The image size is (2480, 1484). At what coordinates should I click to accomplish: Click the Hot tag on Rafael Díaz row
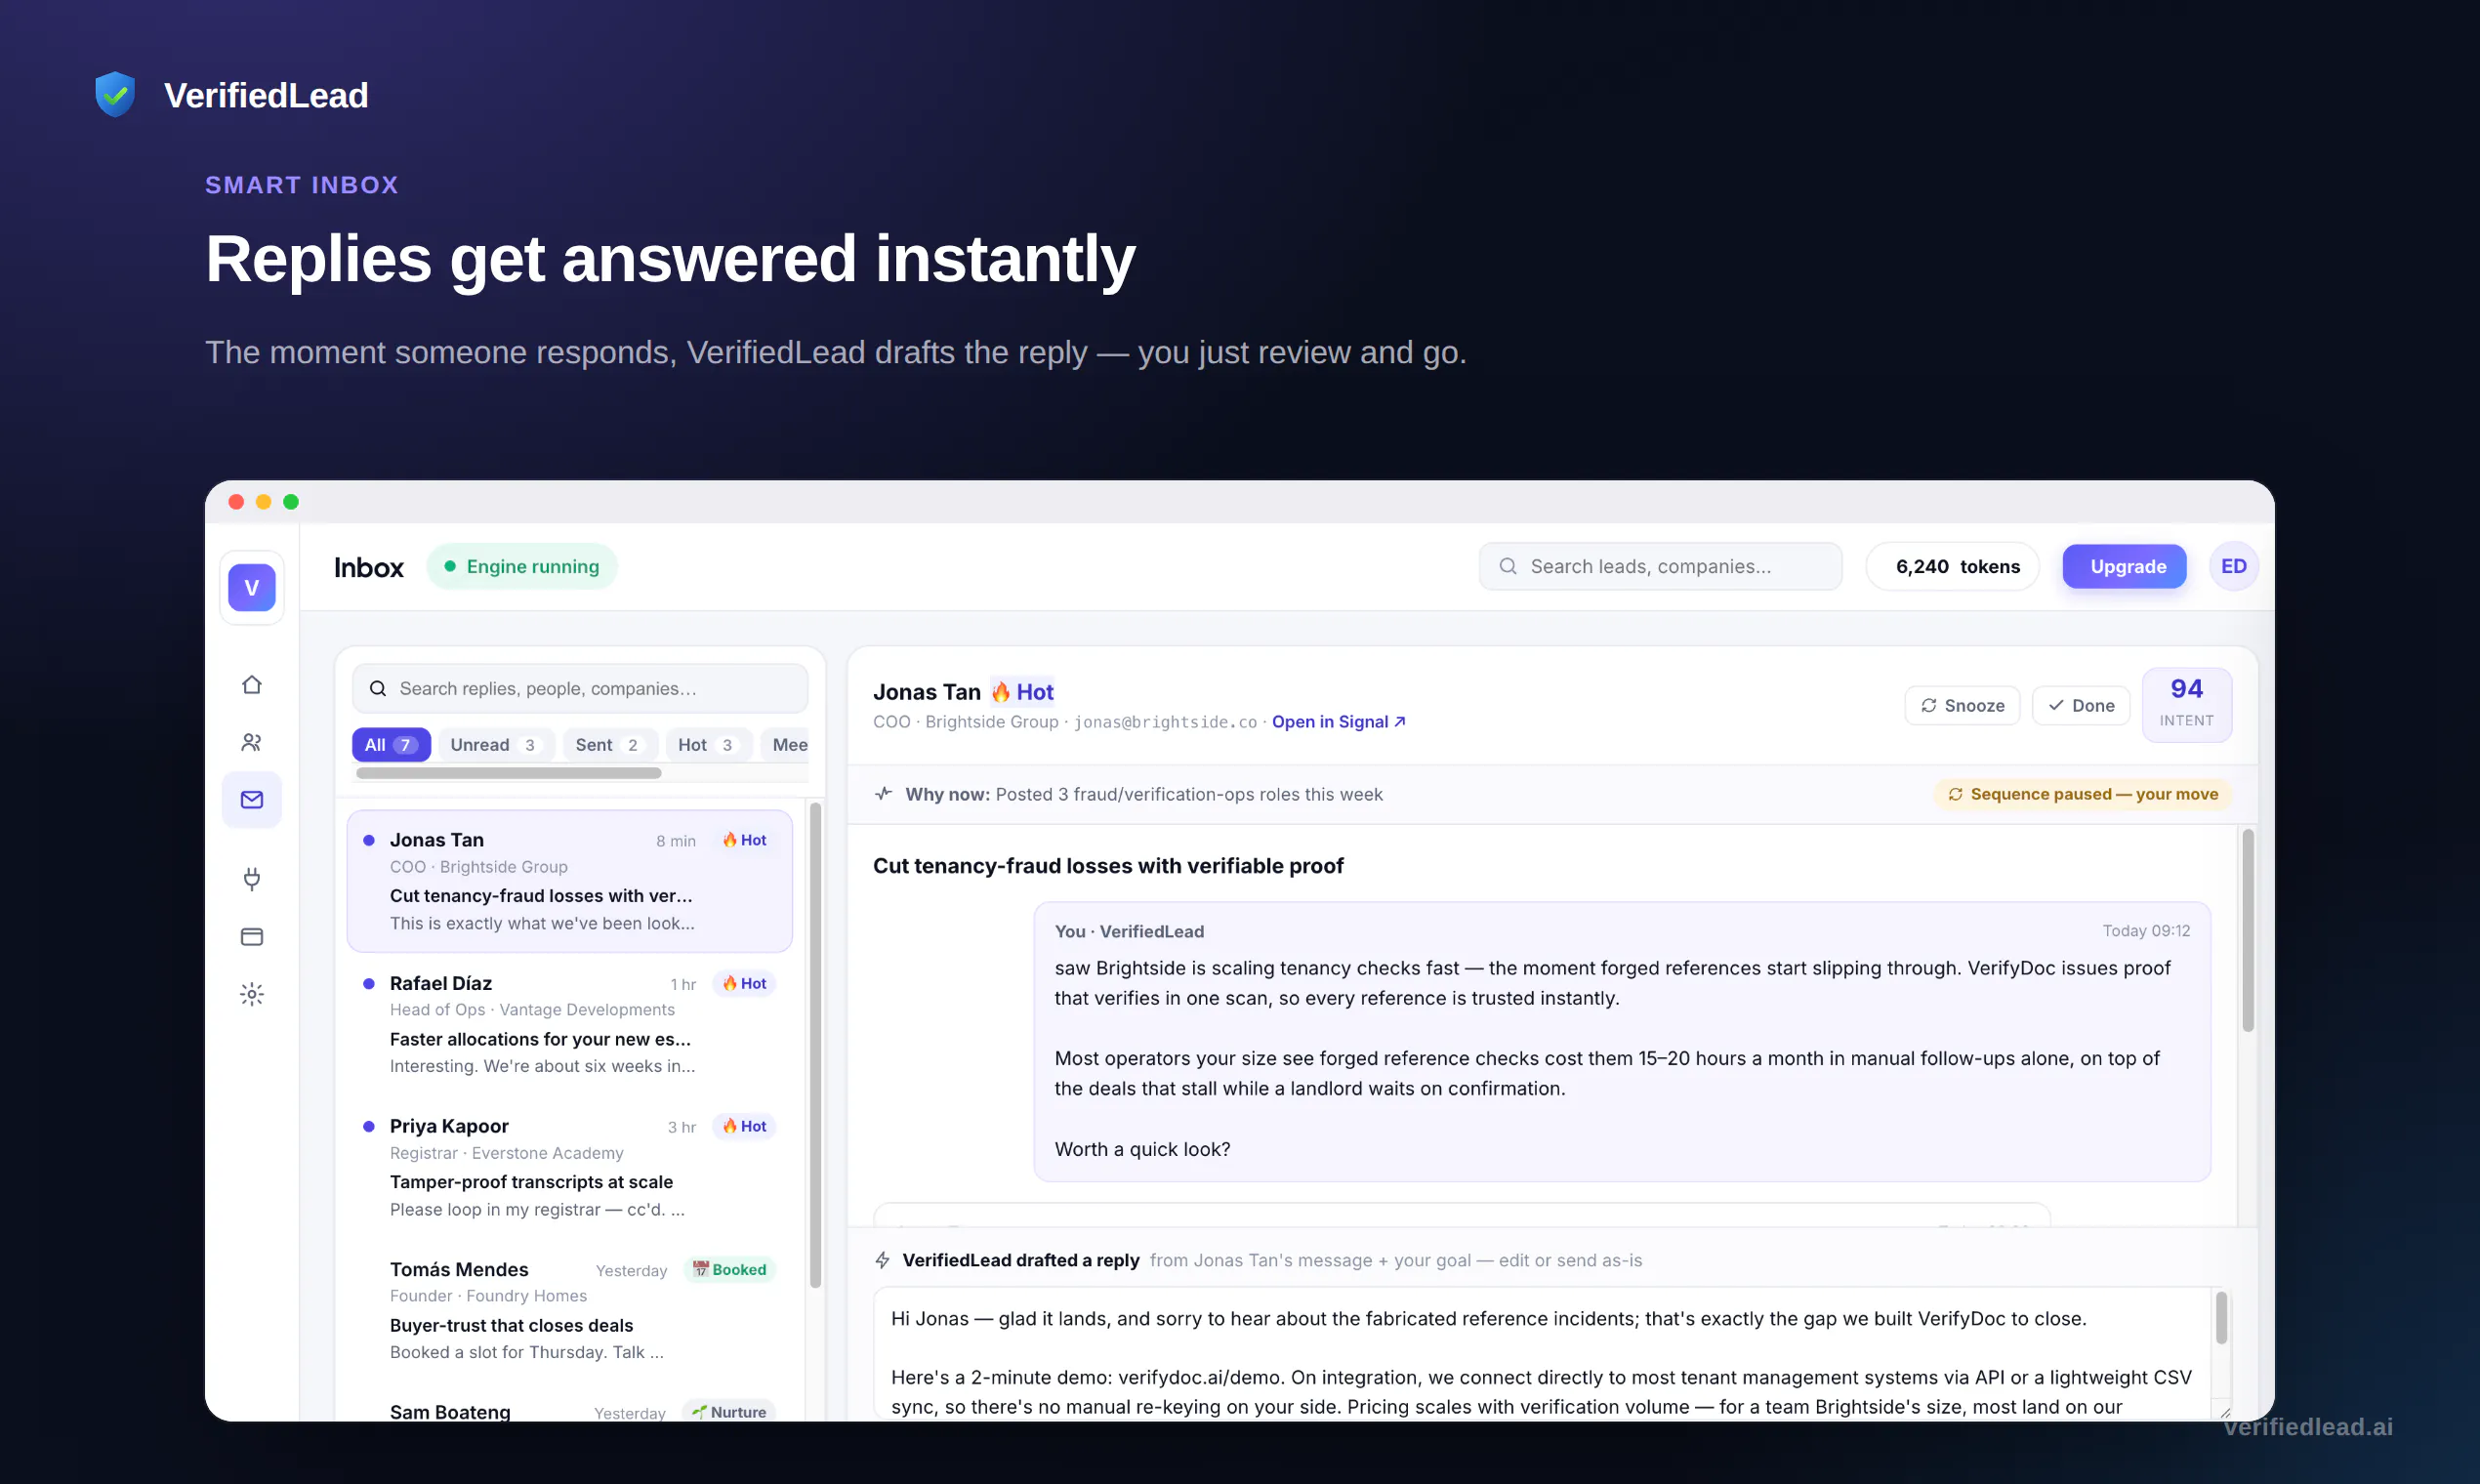[744, 983]
